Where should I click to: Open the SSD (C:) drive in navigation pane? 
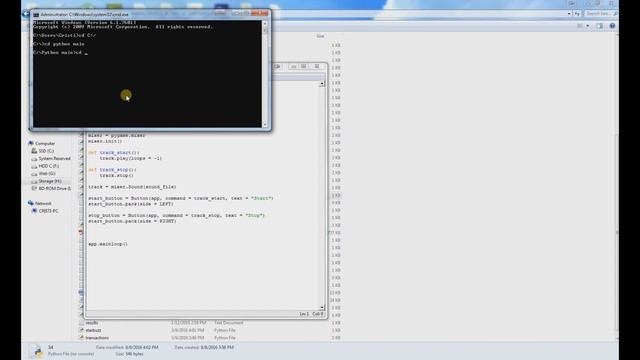click(x=46, y=151)
